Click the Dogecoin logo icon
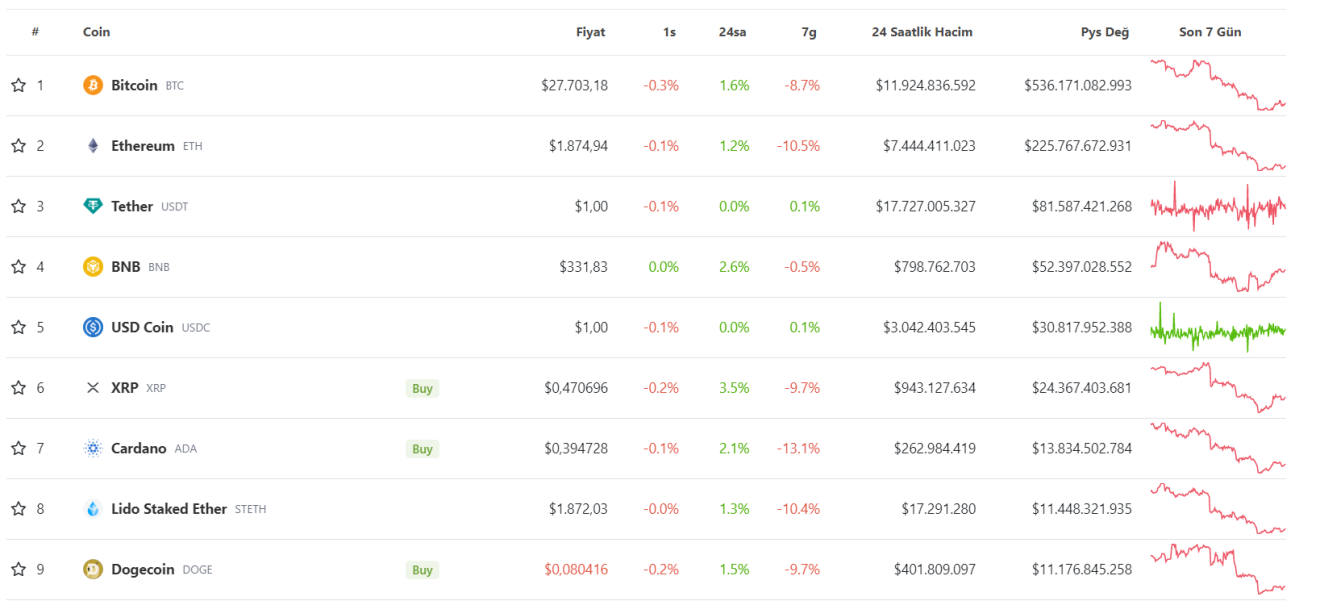This screenshot has height=601, width=1320. click(93, 570)
